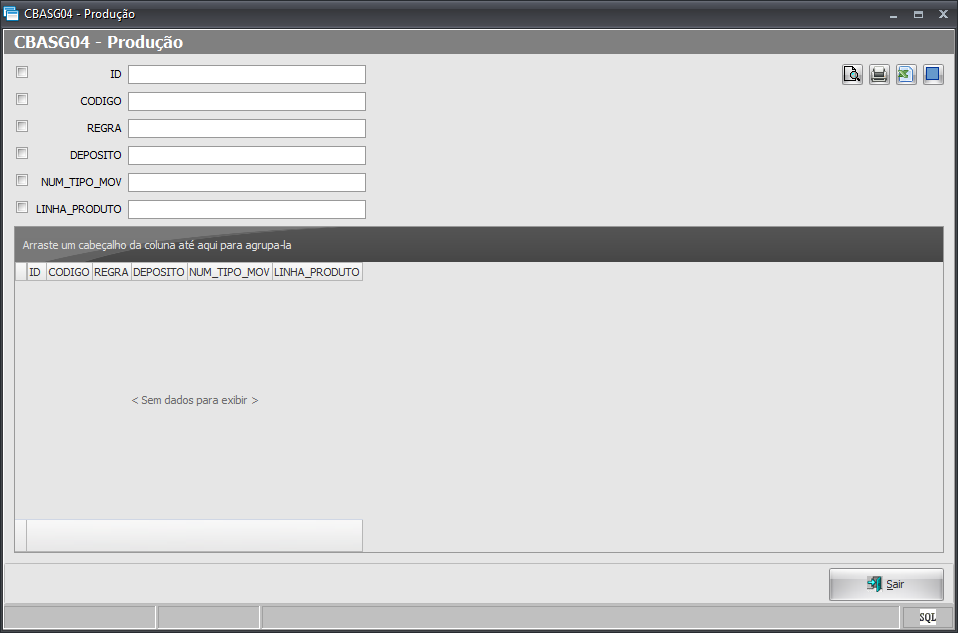Click the search document preview icon

[x=852, y=75]
